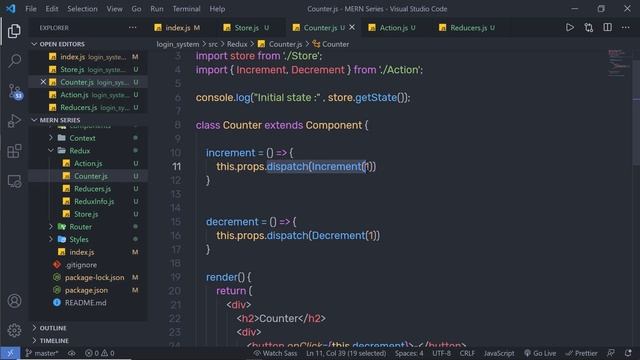Close the Counter.js editor tab
640x360 pixels.
click(352, 27)
